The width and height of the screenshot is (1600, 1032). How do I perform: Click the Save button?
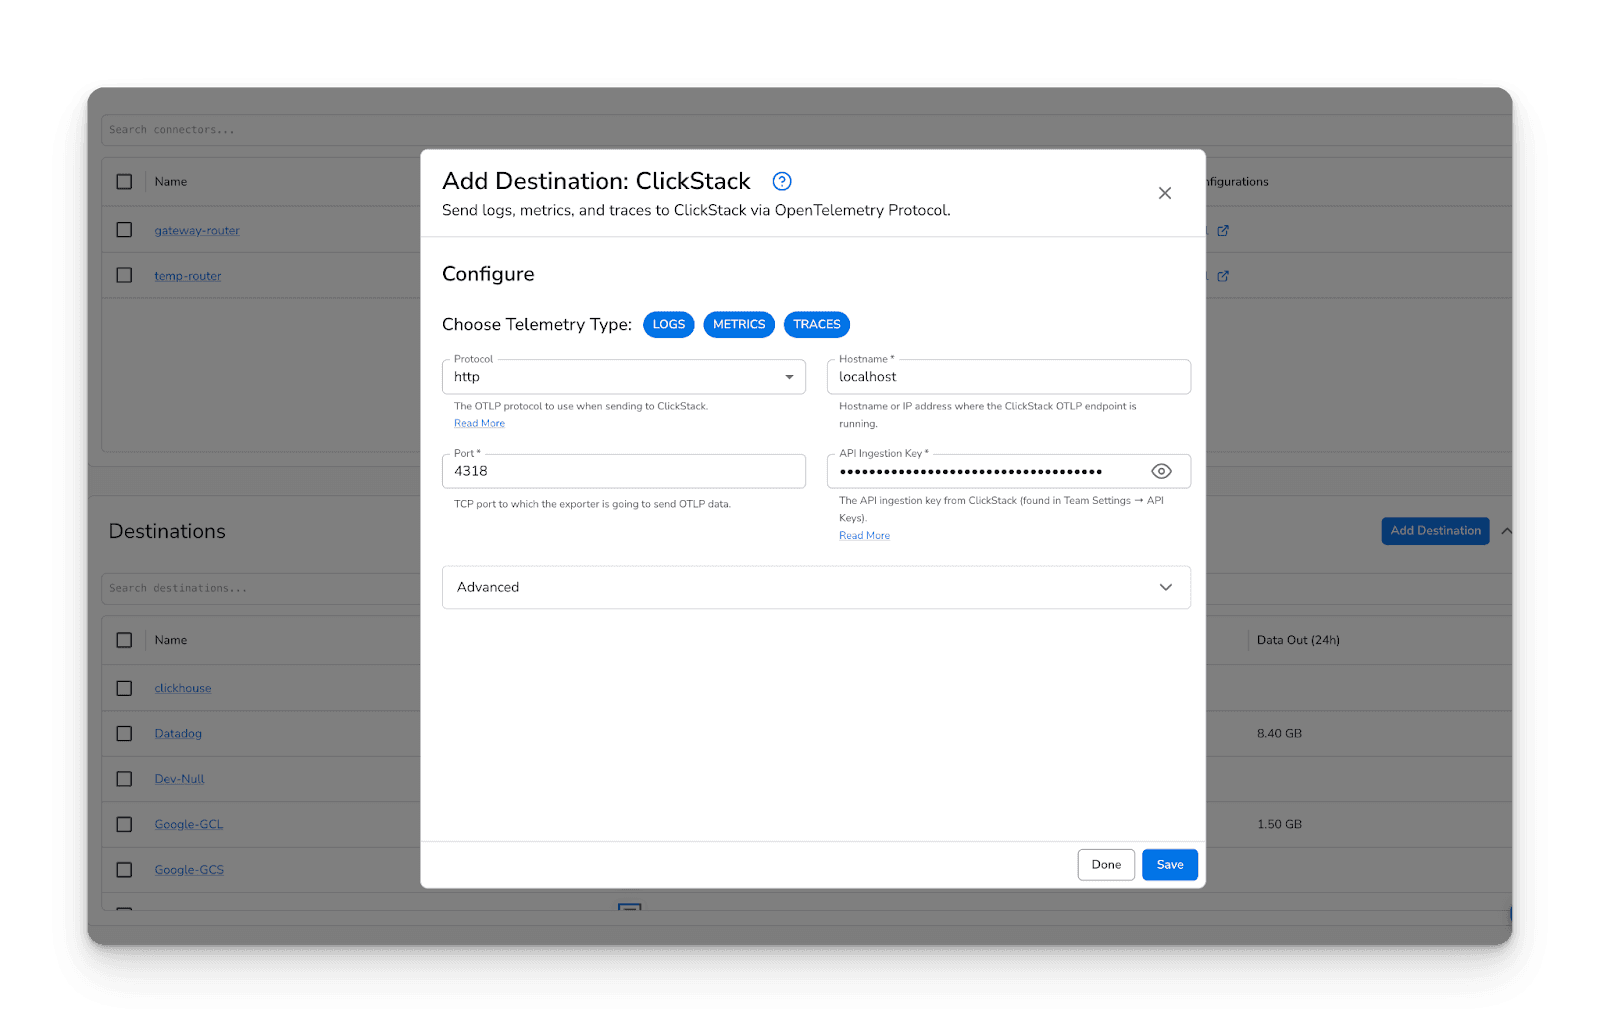[1169, 865]
